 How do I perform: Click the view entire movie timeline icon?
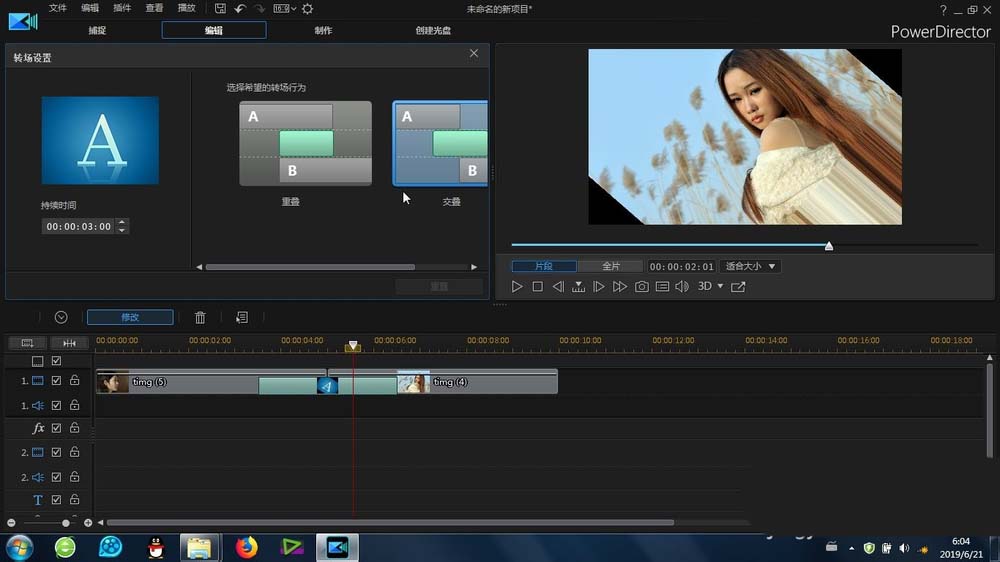(x=27, y=343)
